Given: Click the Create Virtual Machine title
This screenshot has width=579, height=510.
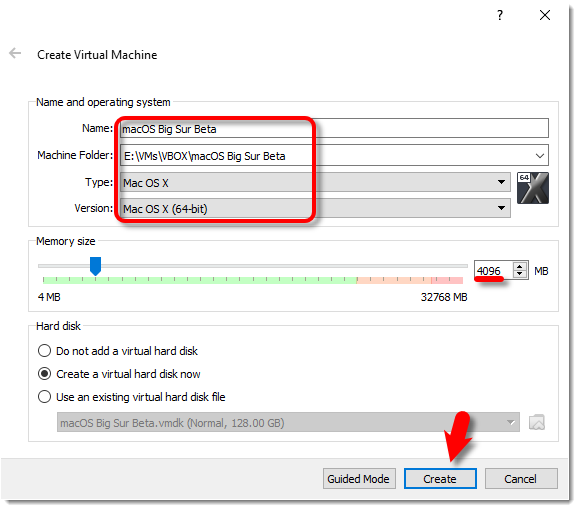Looking at the screenshot, I should (x=97, y=55).
